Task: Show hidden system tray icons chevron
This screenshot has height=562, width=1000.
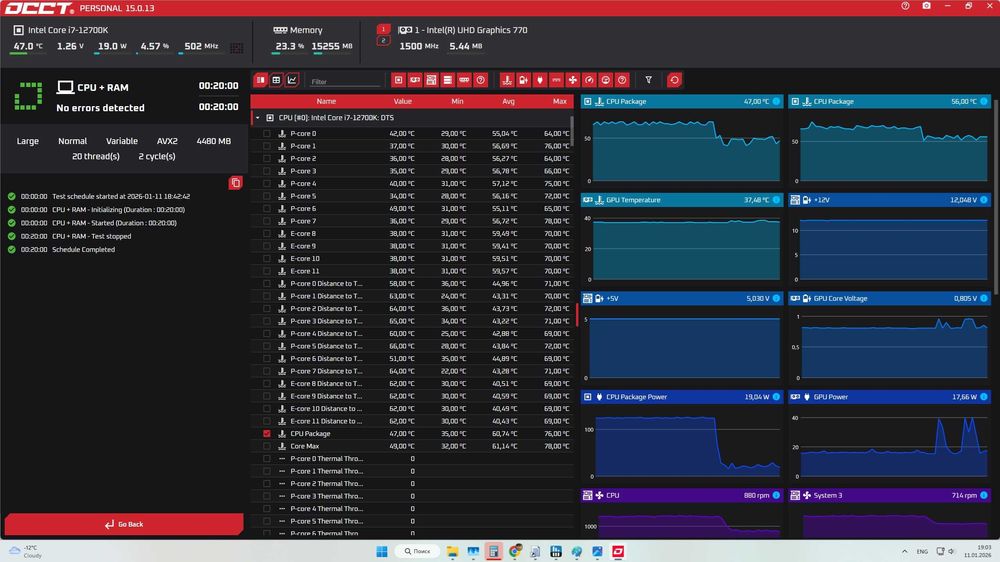Action: point(904,551)
